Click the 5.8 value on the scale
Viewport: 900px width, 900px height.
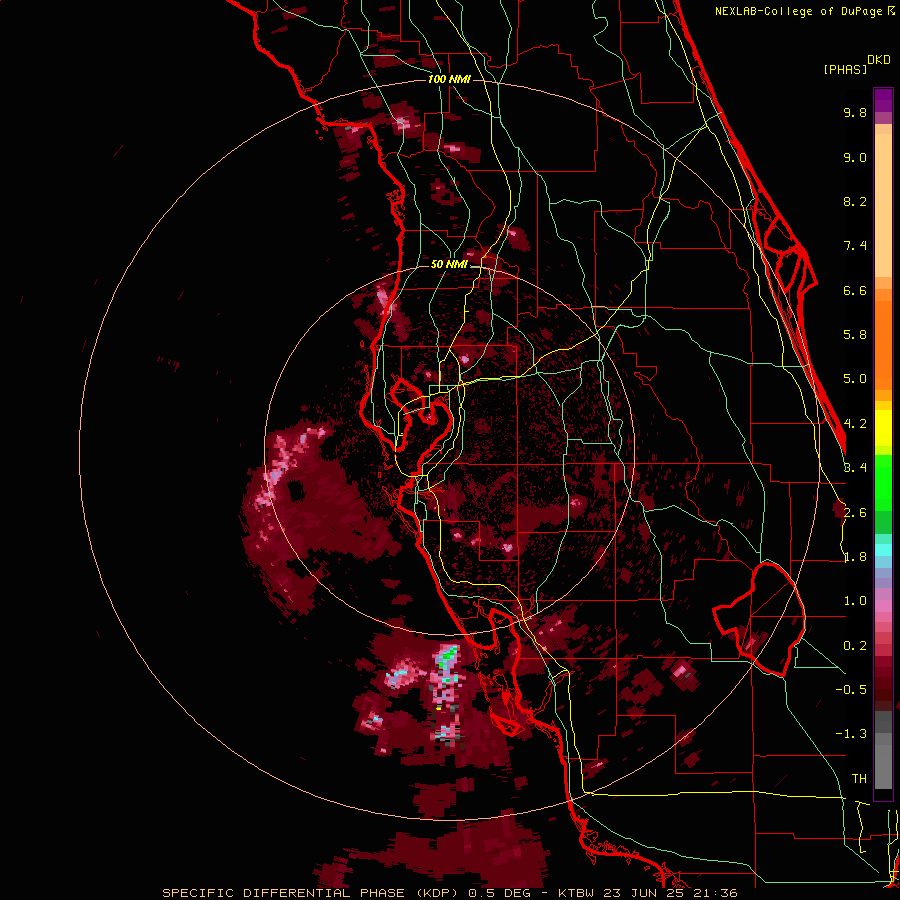pyautogui.click(x=855, y=335)
